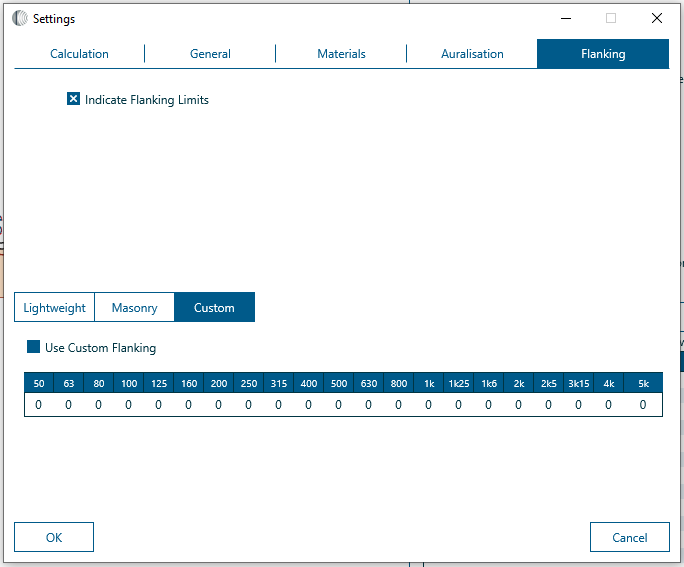Edit the value under 1k25

click(458, 405)
